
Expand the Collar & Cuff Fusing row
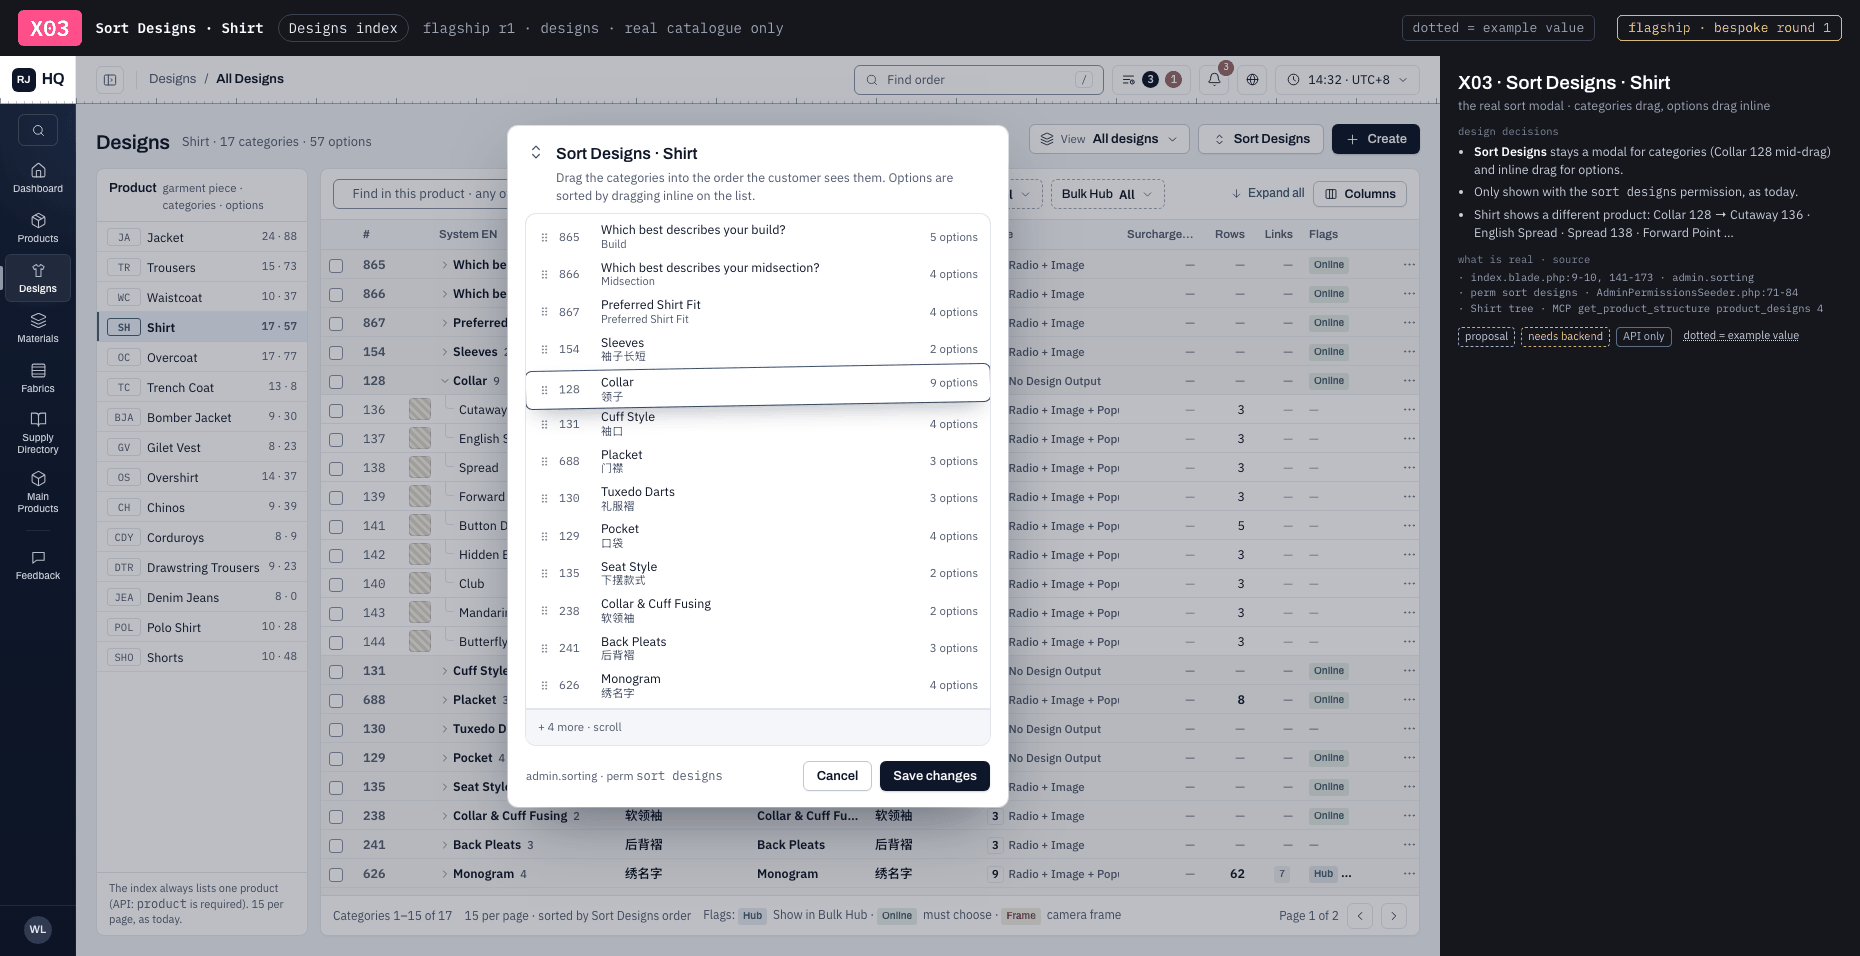coord(445,816)
